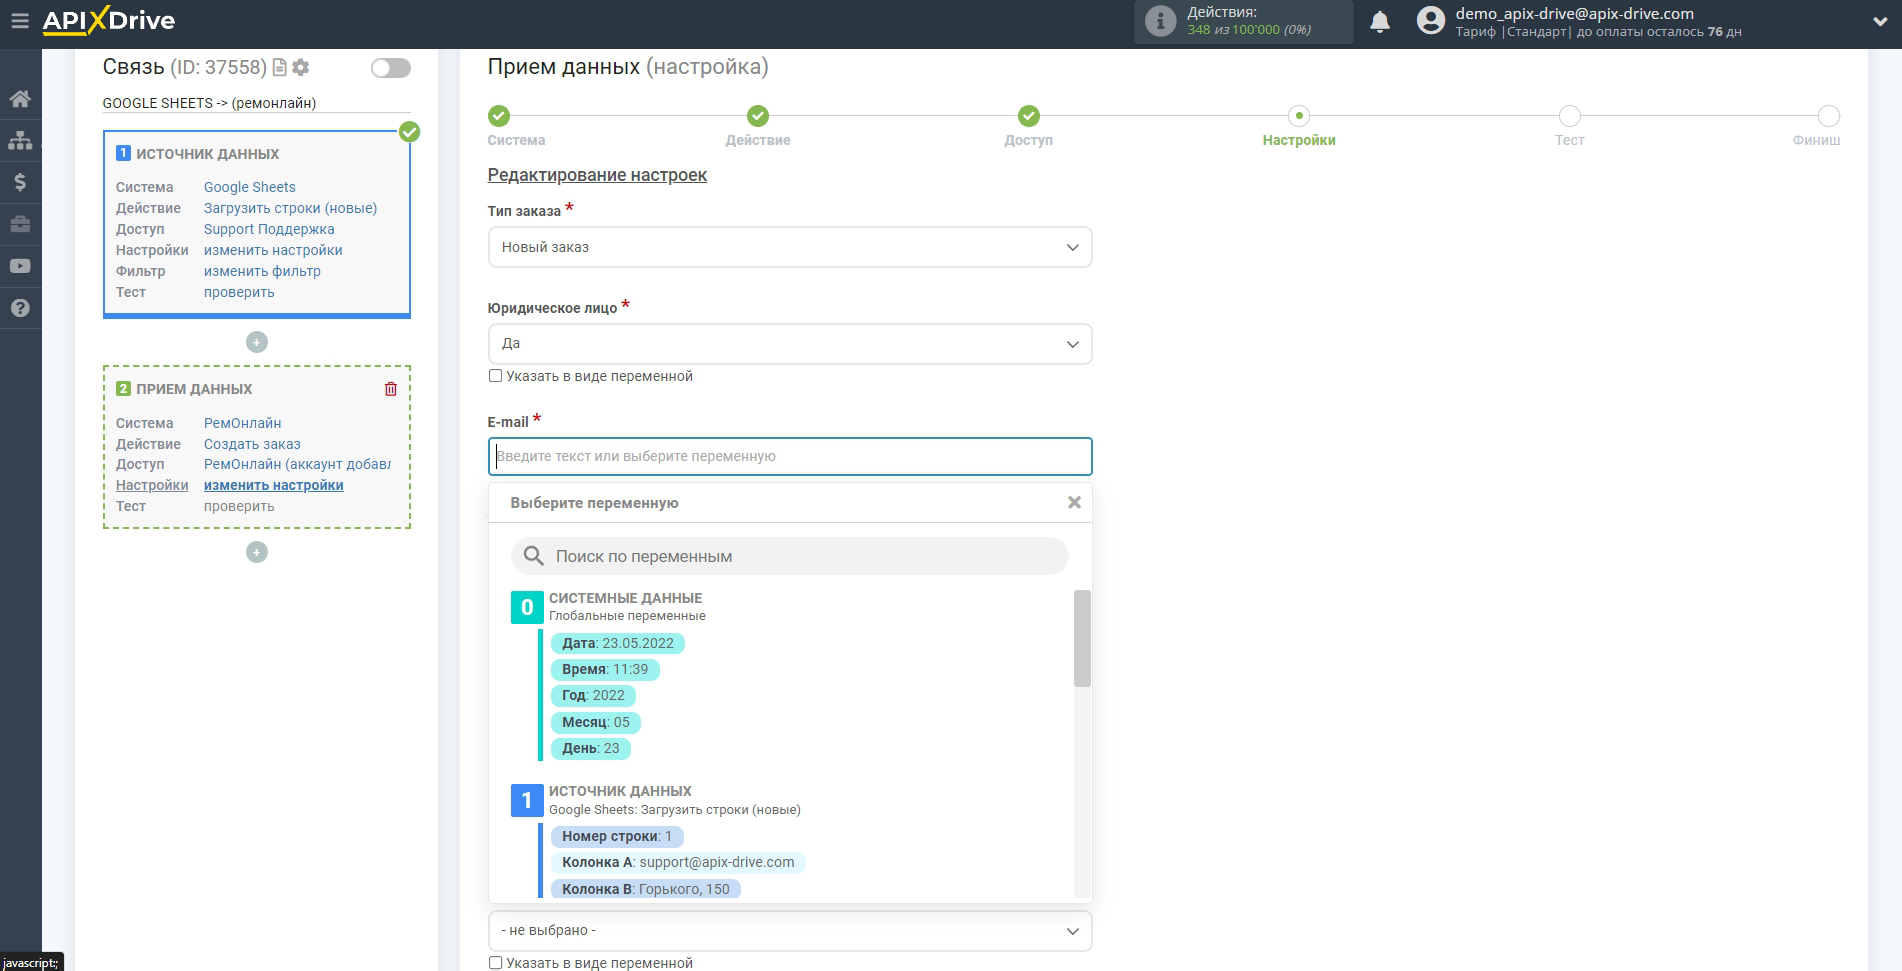The height and width of the screenshot is (971, 1902).
Task: Open the home icon in sidebar
Action: click(20, 99)
